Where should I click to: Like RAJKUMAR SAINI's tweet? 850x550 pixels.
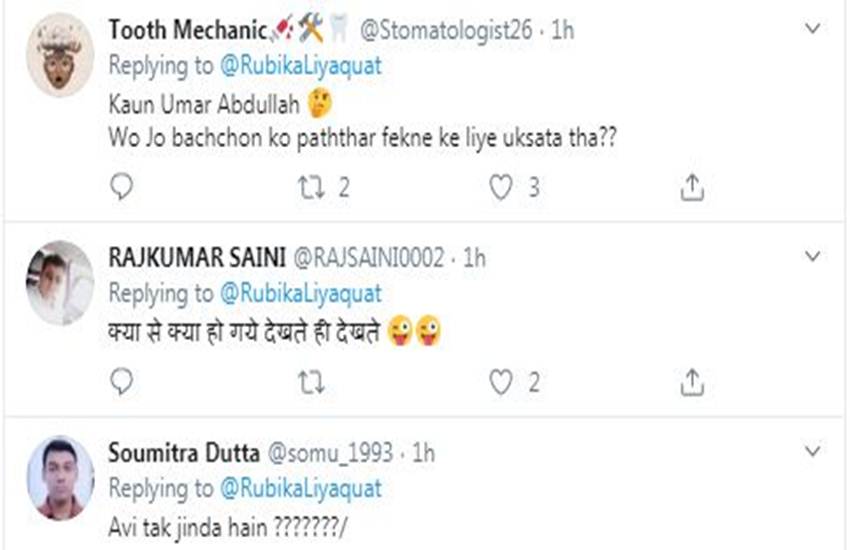pos(501,381)
